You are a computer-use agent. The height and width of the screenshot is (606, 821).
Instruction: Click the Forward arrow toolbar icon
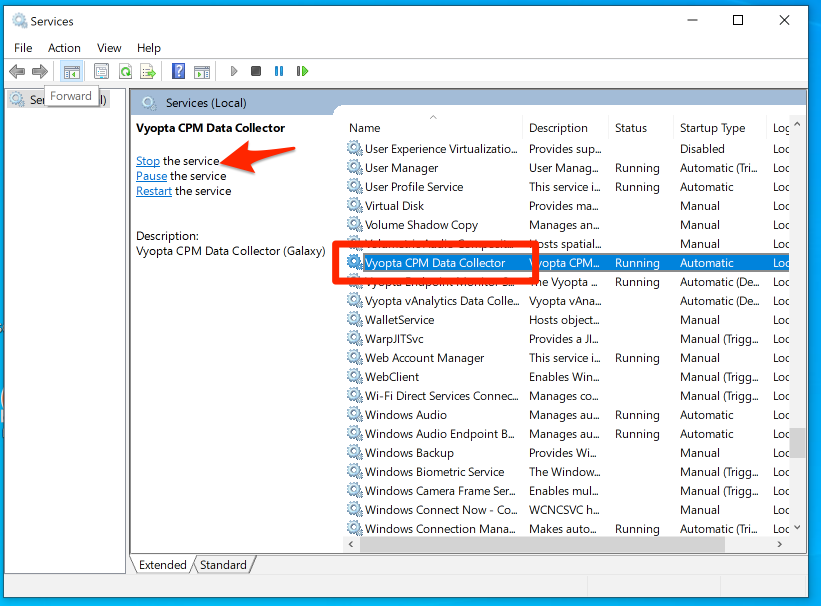pos(40,71)
